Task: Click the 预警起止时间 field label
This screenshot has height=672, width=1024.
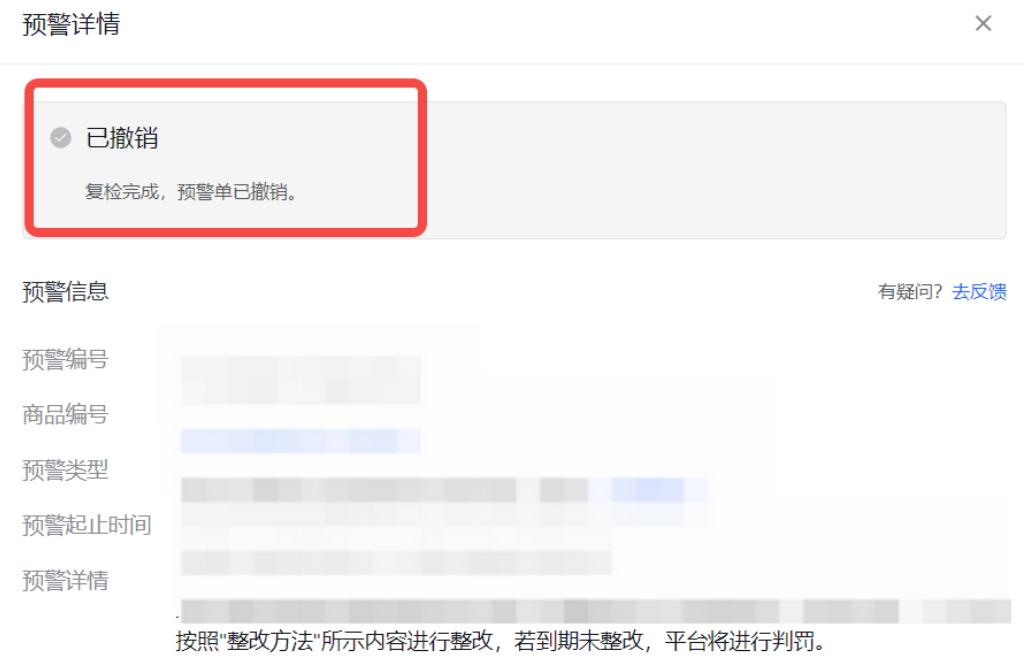Action: tap(87, 525)
